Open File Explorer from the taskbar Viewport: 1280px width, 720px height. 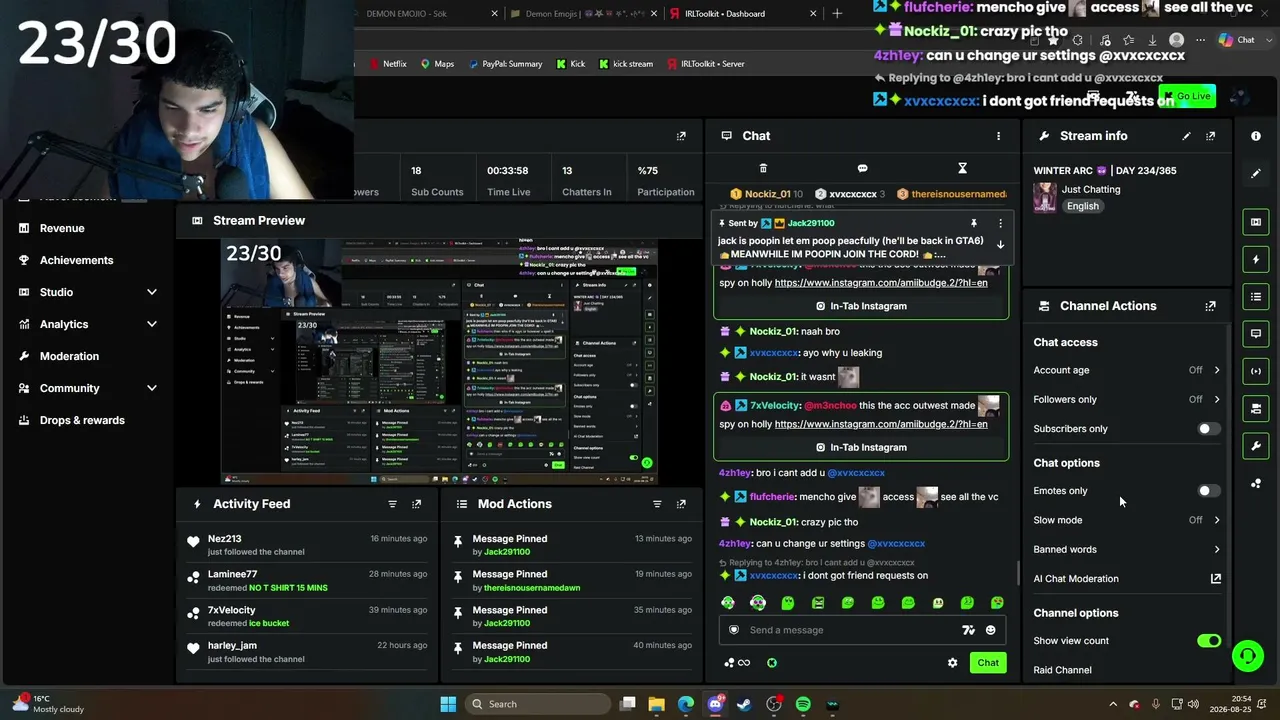tap(656, 704)
